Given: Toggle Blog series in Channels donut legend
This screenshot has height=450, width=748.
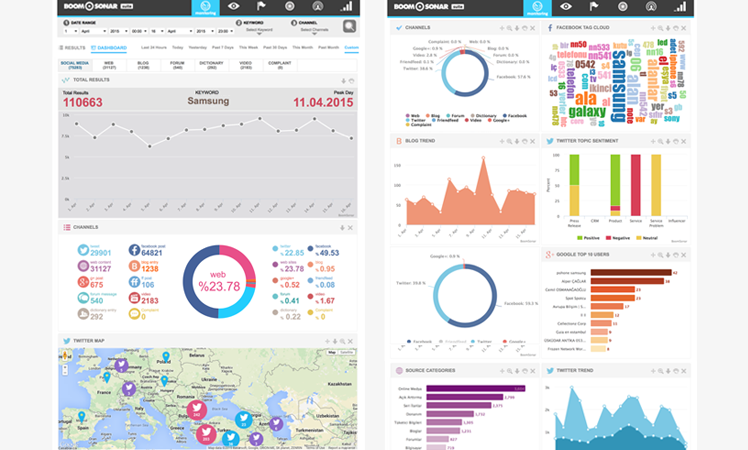Looking at the screenshot, I should tap(433, 115).
